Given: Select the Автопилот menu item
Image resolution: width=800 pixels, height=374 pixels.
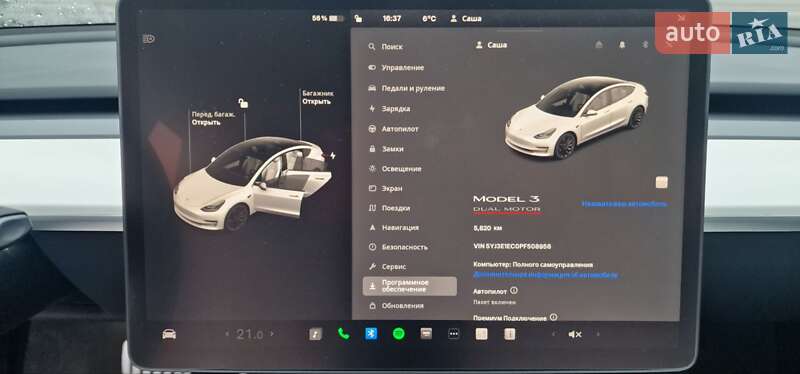Looking at the screenshot, I should pos(393,129).
